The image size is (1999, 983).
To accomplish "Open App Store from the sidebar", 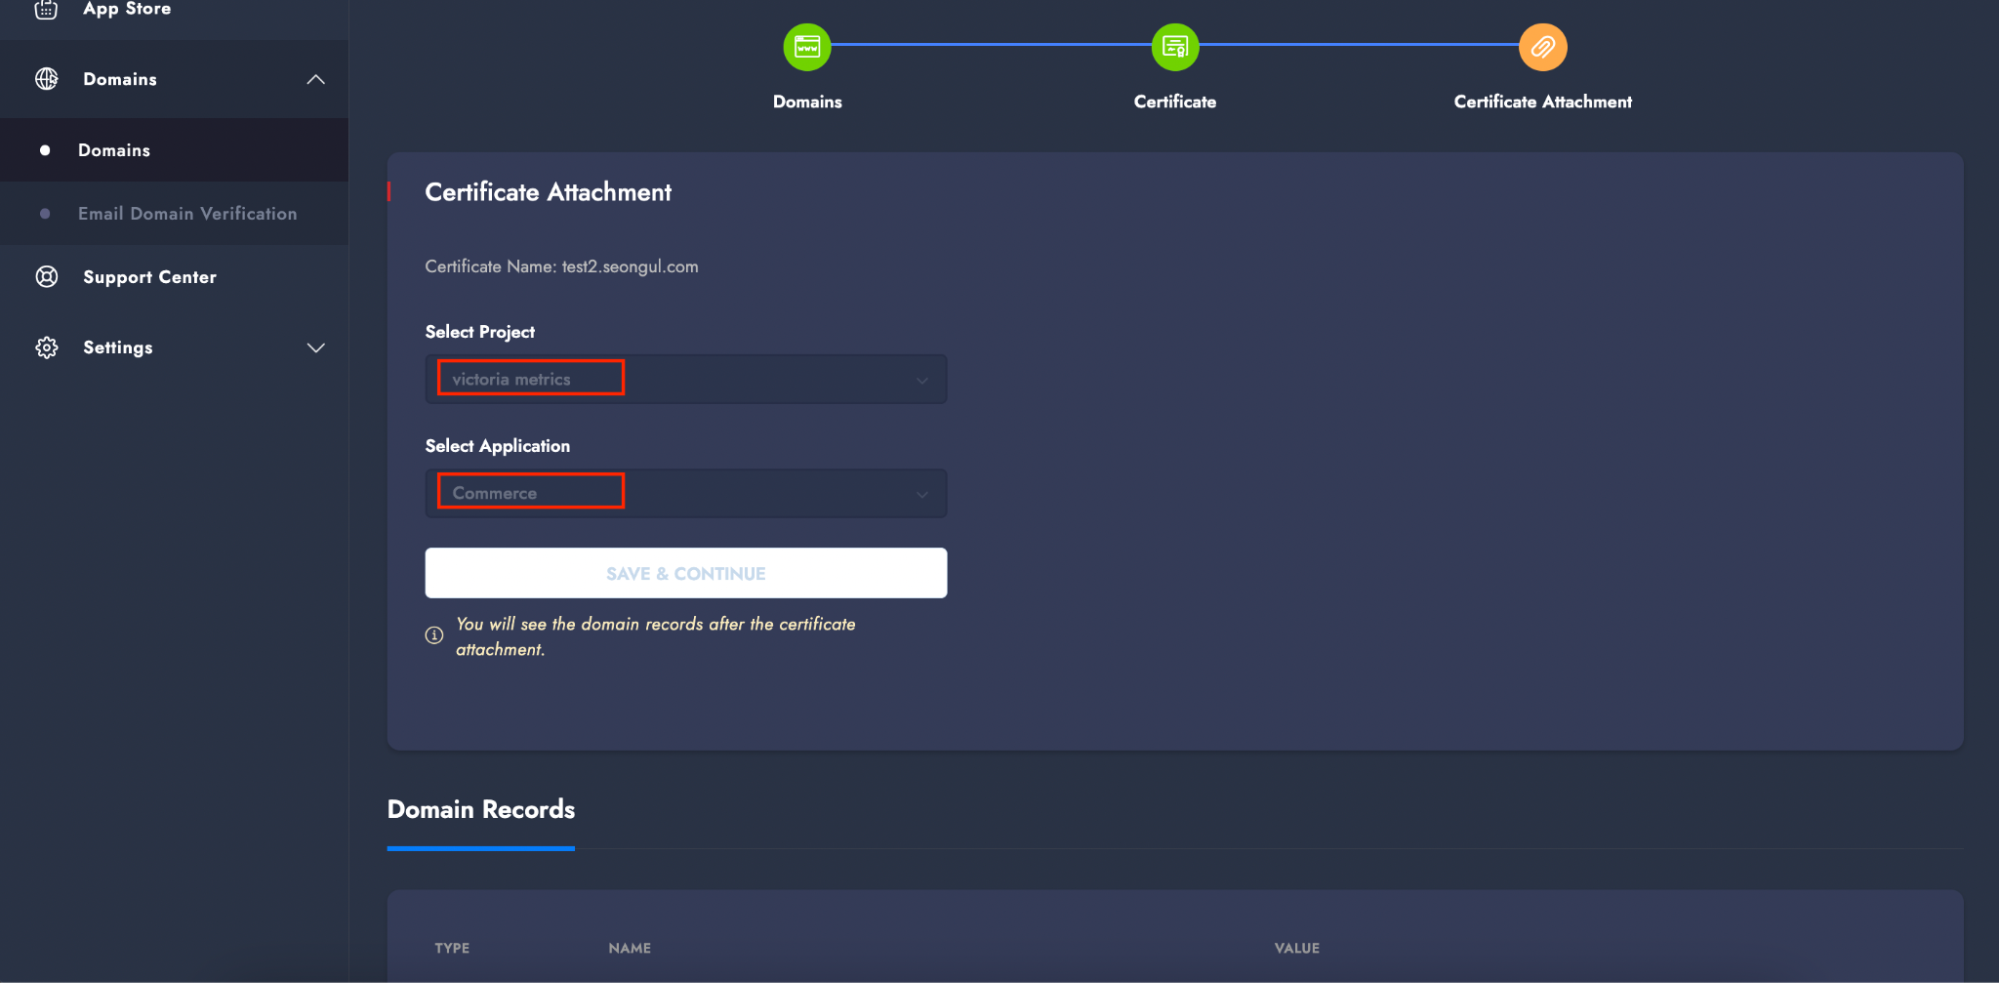I will click(x=127, y=9).
